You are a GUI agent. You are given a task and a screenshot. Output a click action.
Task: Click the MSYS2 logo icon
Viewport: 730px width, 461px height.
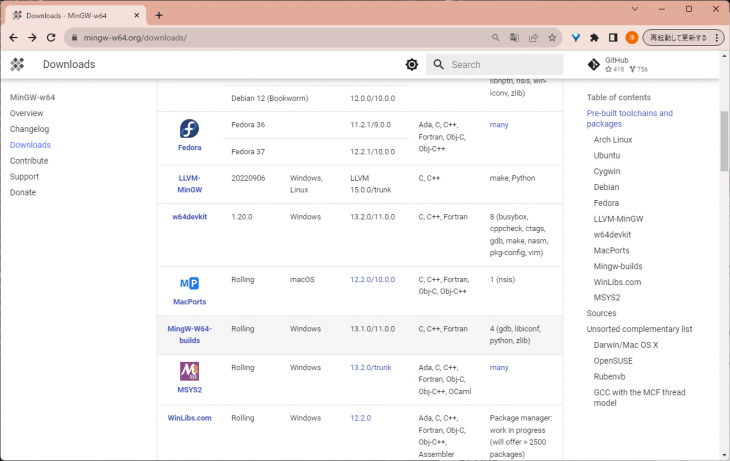click(x=189, y=372)
